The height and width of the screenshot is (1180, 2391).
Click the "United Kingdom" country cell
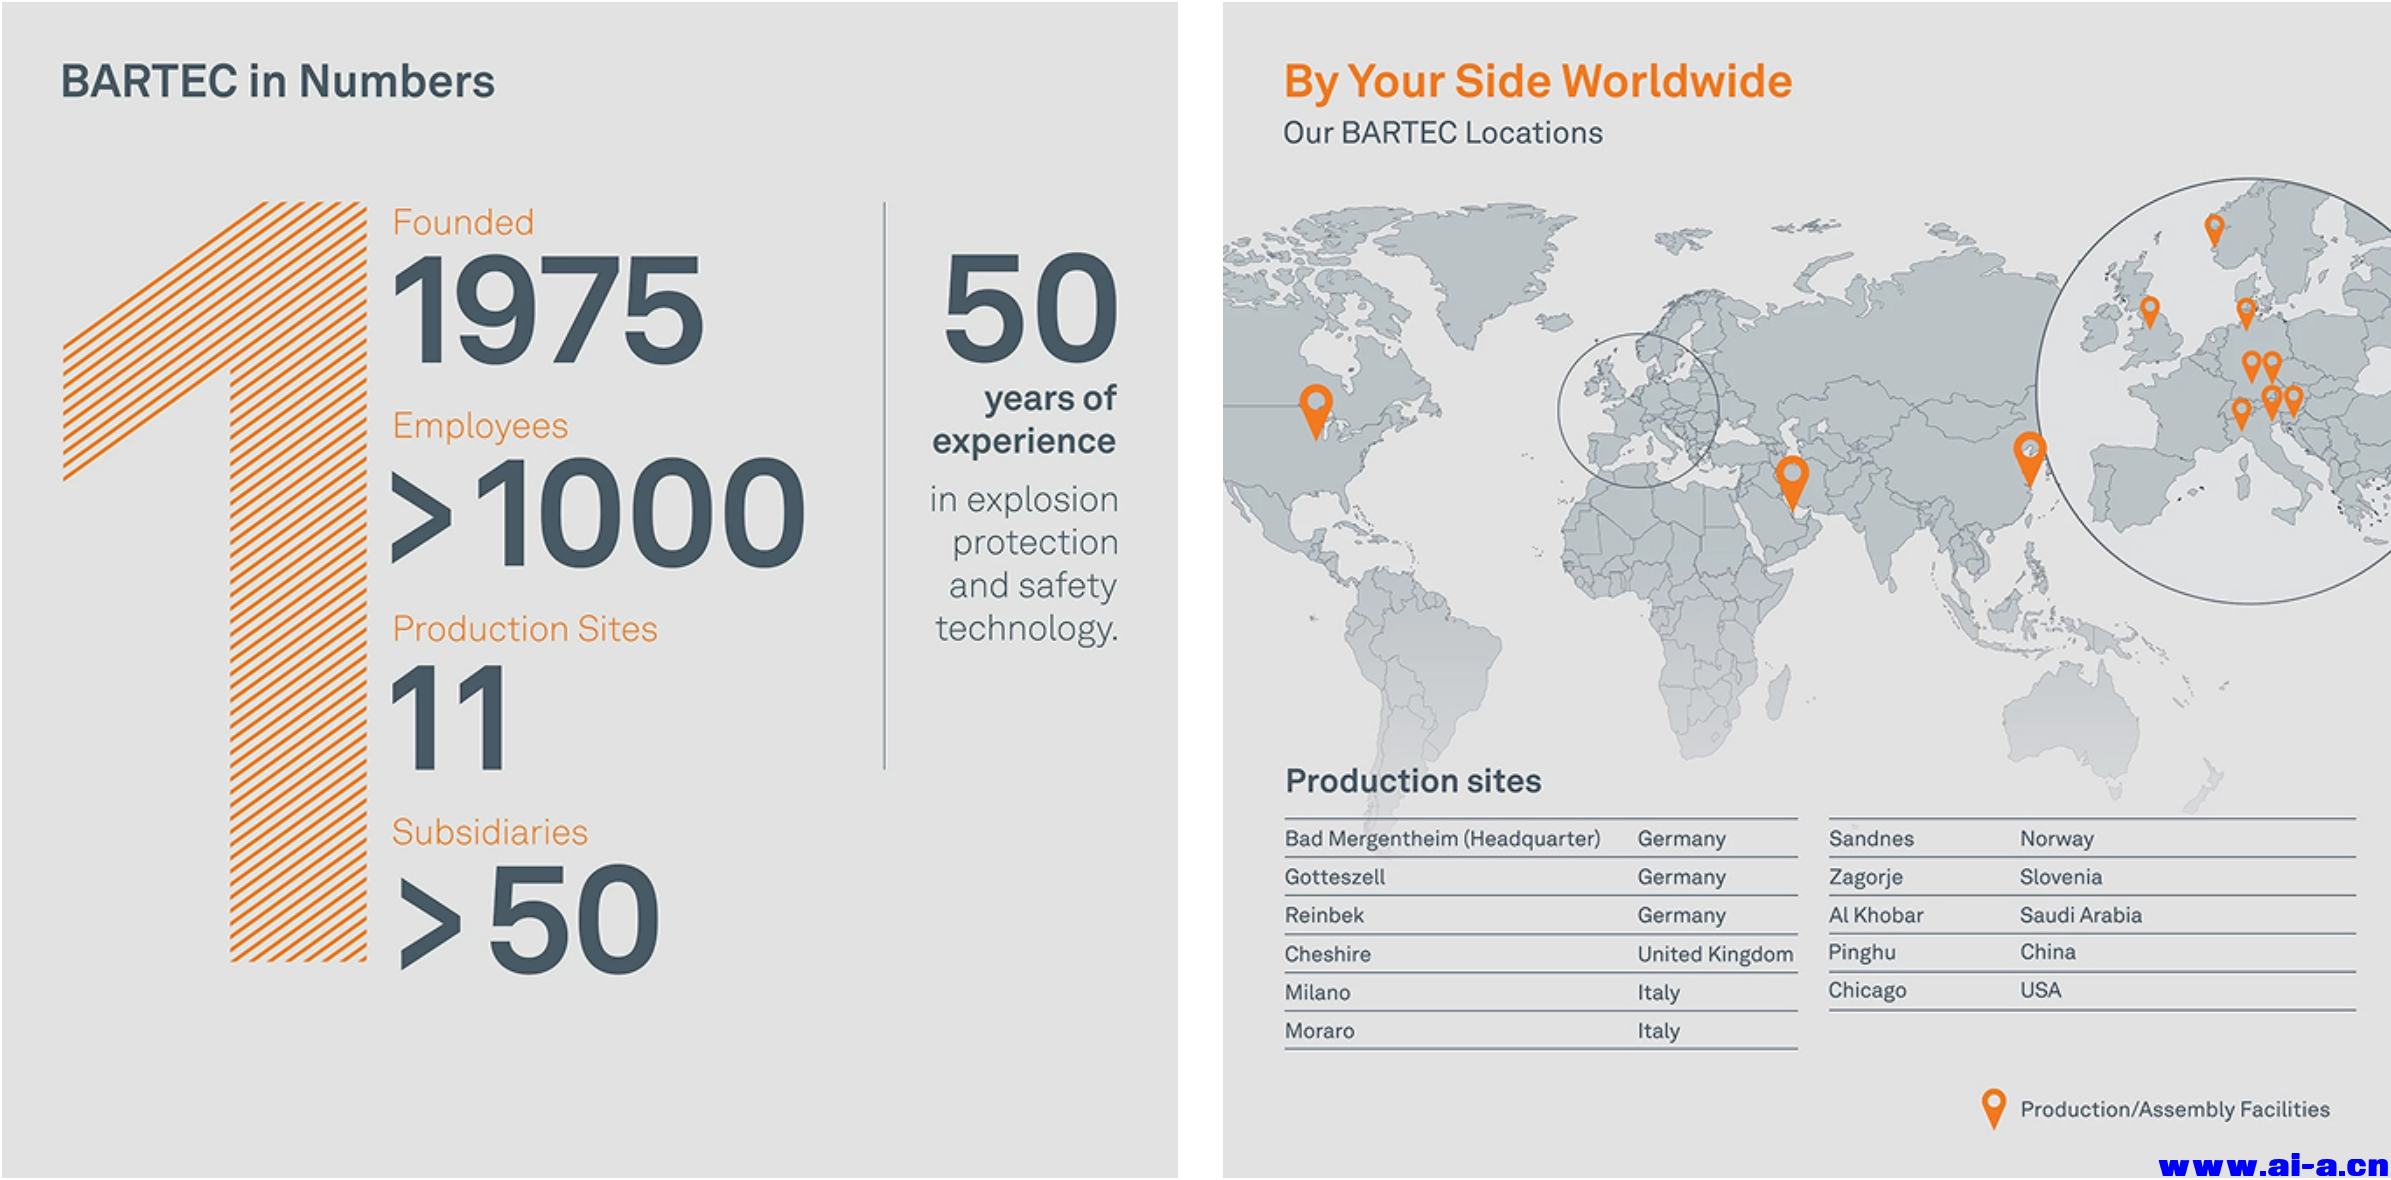pos(1715,954)
